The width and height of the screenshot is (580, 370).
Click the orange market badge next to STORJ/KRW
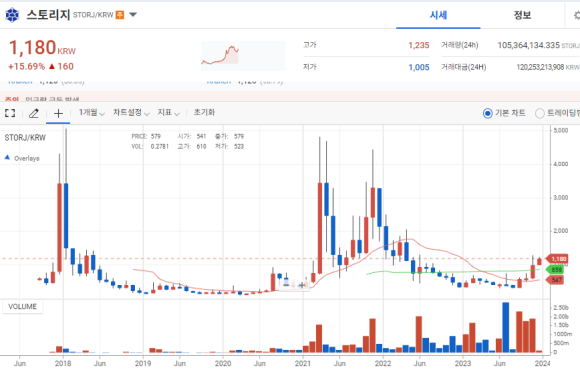click(120, 15)
